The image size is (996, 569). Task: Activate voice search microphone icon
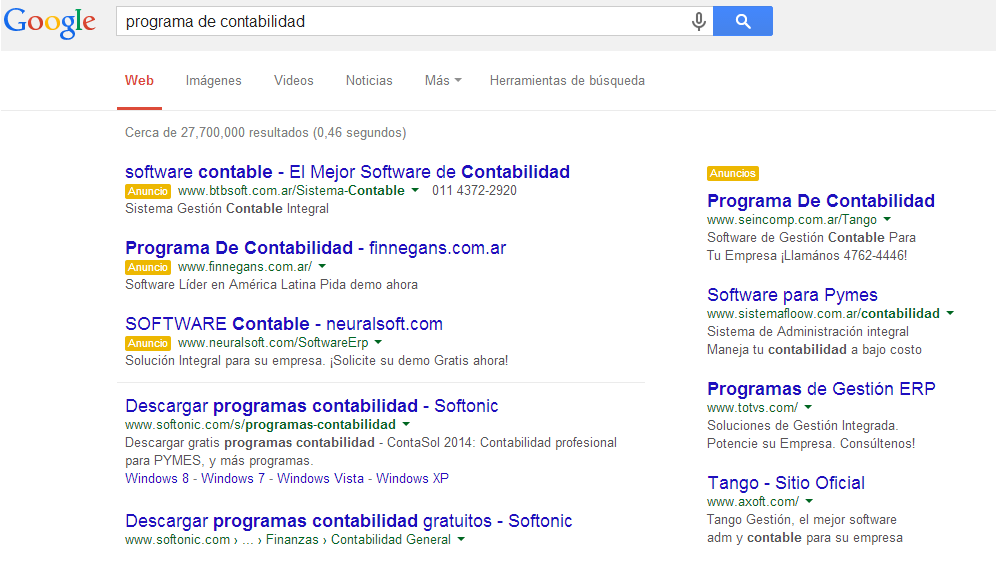pyautogui.click(x=698, y=22)
